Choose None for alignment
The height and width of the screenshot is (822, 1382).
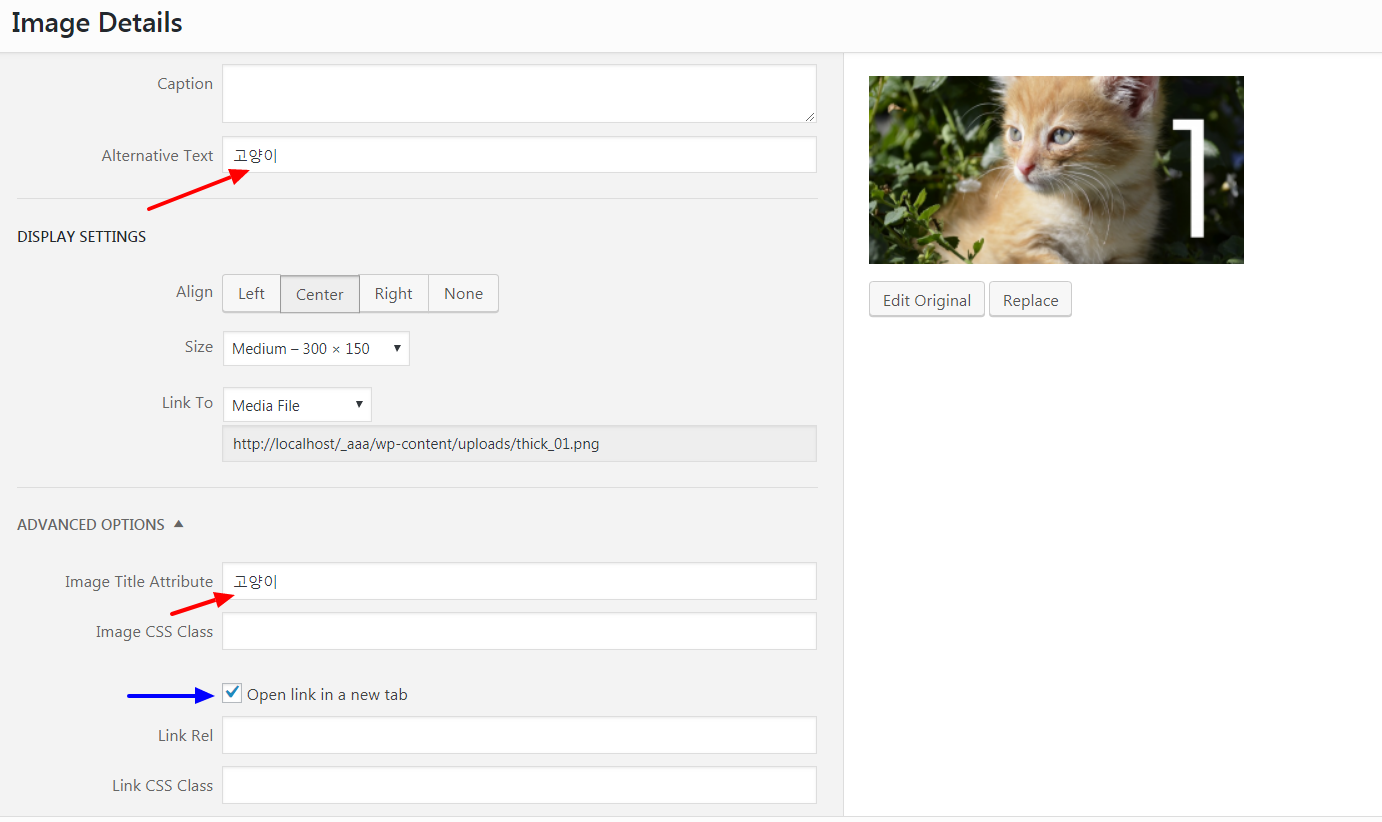pyautogui.click(x=463, y=294)
